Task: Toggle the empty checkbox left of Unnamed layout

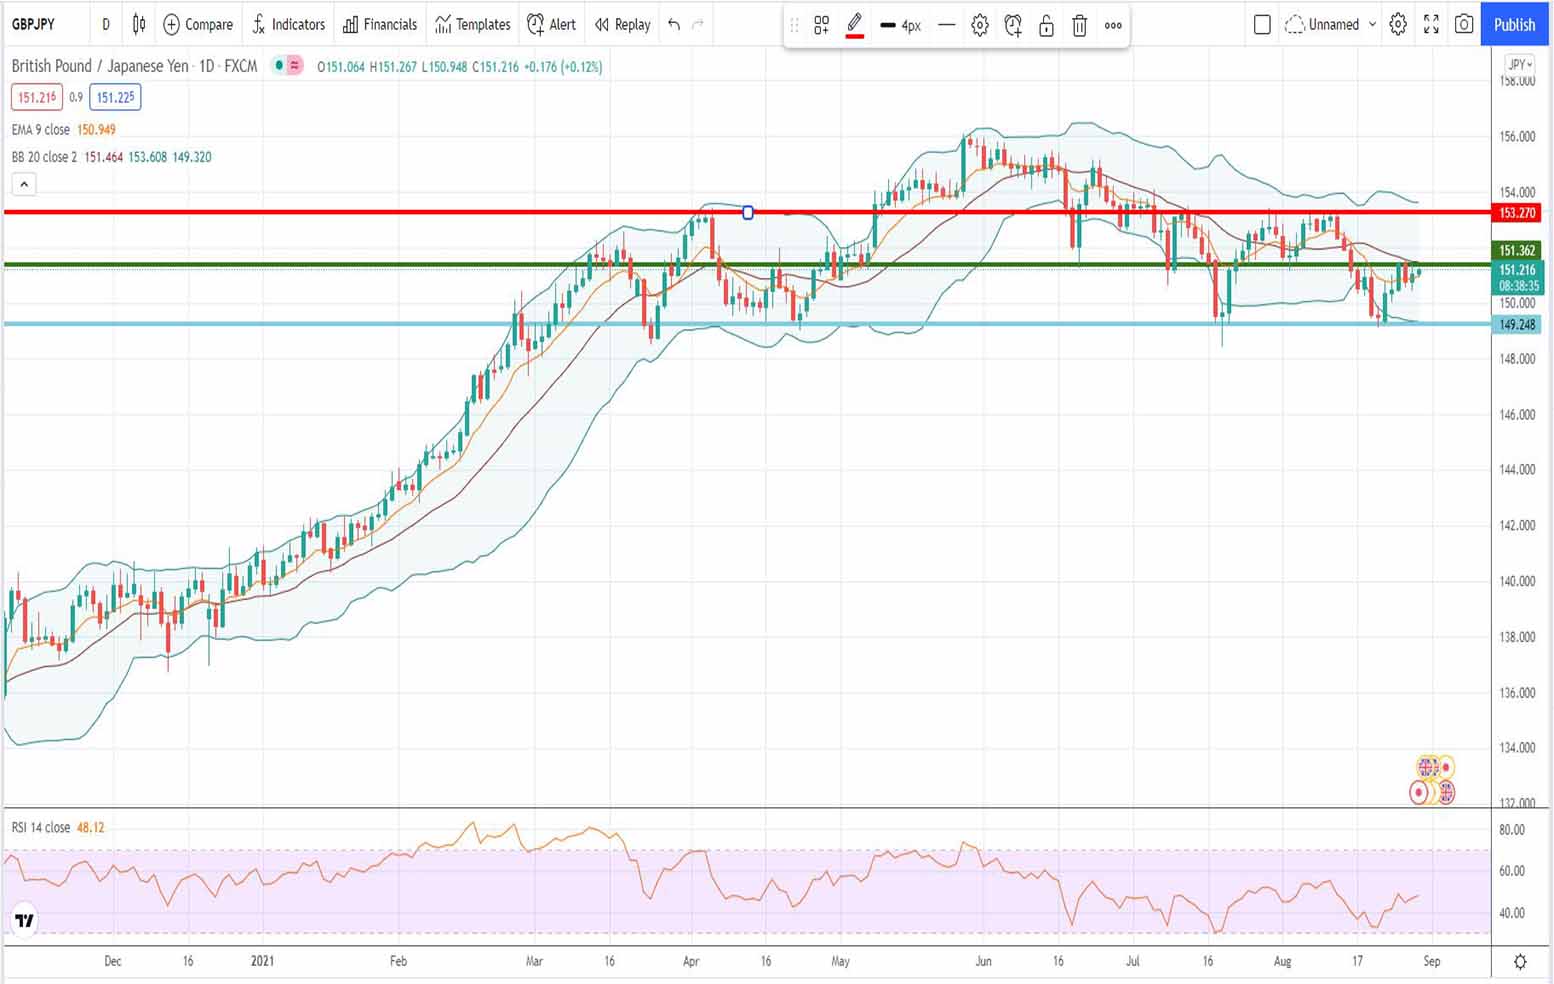Action: point(1262,24)
